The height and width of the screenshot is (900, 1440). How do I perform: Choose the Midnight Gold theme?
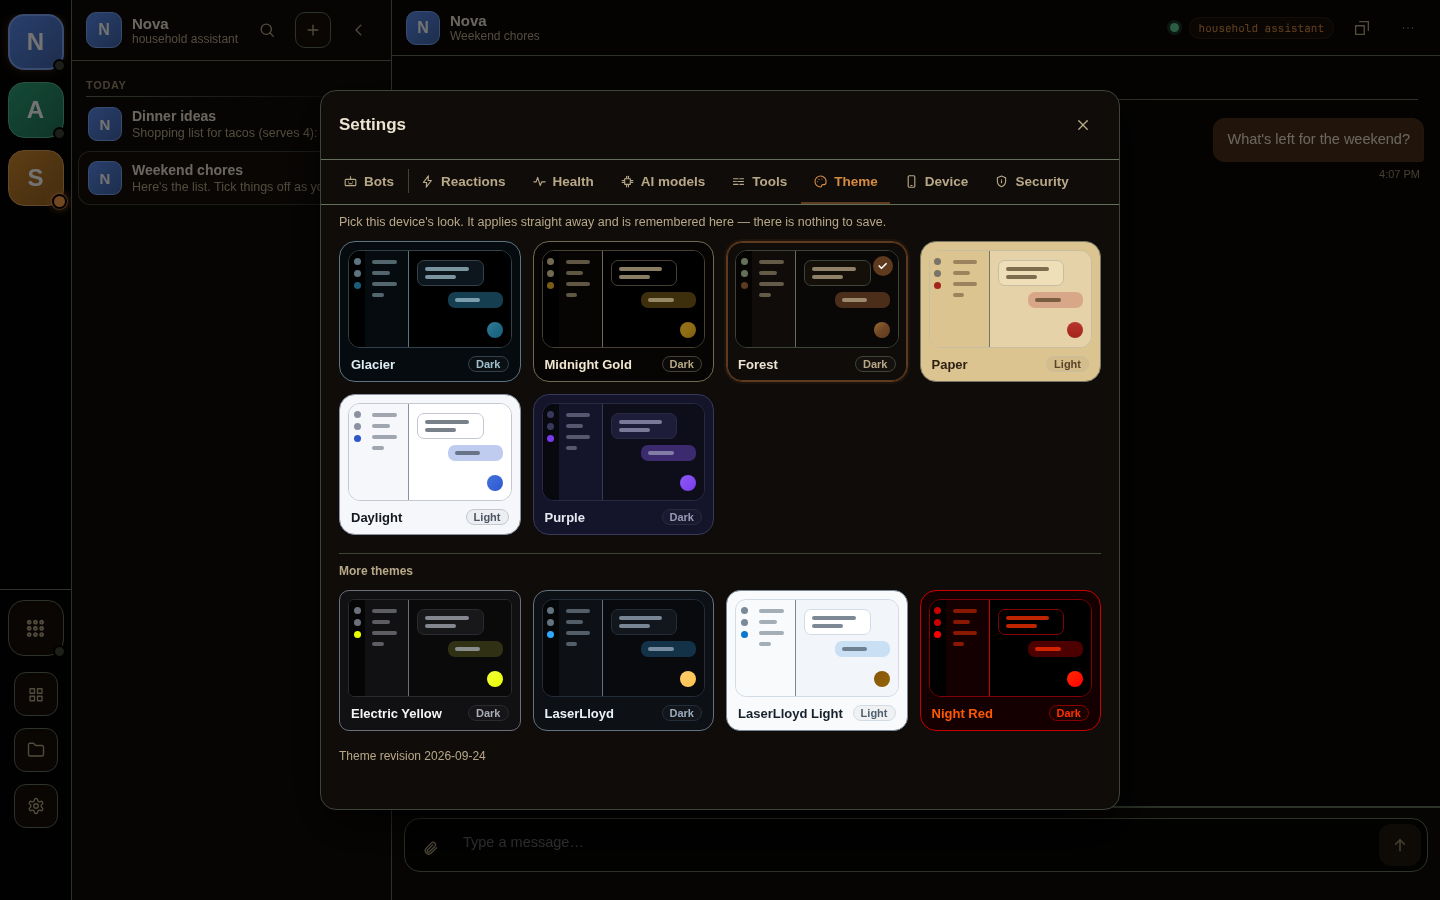click(x=623, y=311)
